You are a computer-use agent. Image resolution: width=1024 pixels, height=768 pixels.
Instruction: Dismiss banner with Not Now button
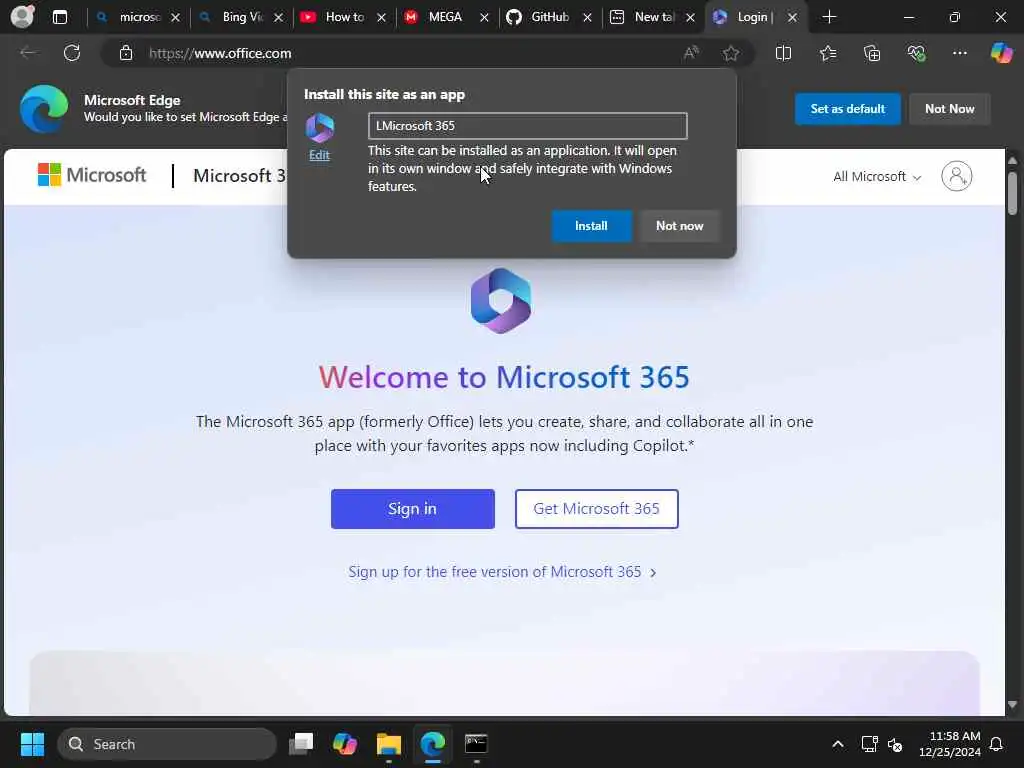tap(950, 109)
